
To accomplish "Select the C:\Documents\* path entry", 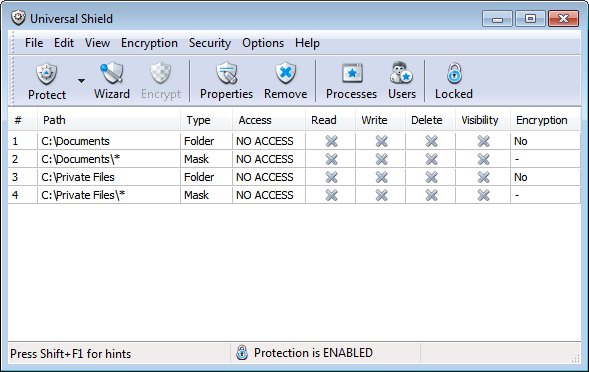I will click(x=80, y=159).
